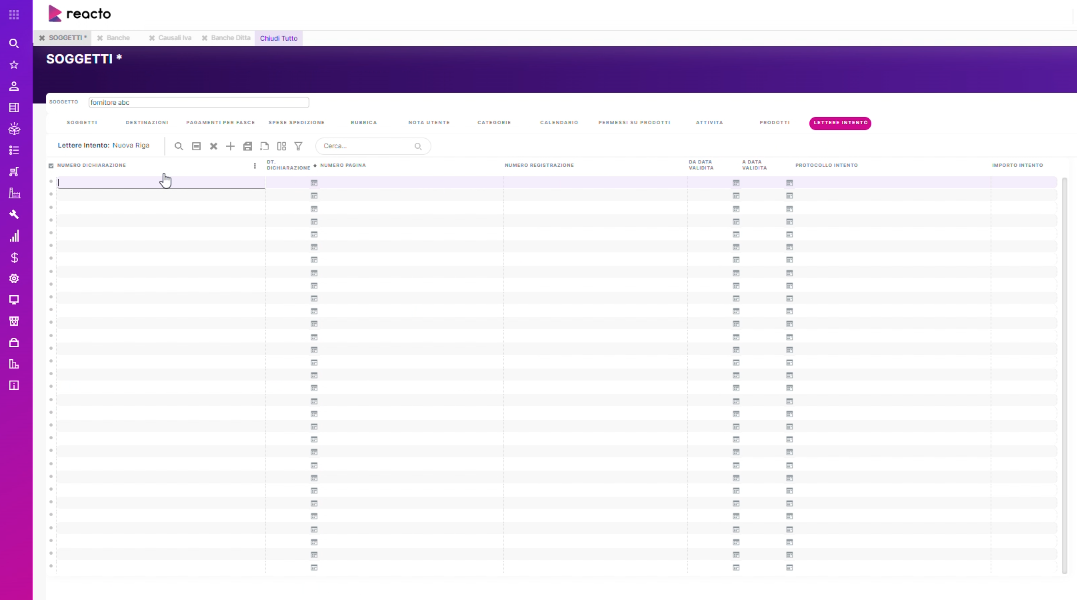1077x600 pixels.
Task: Close the Banche Ditta tab with X
Action: [x=205, y=38]
